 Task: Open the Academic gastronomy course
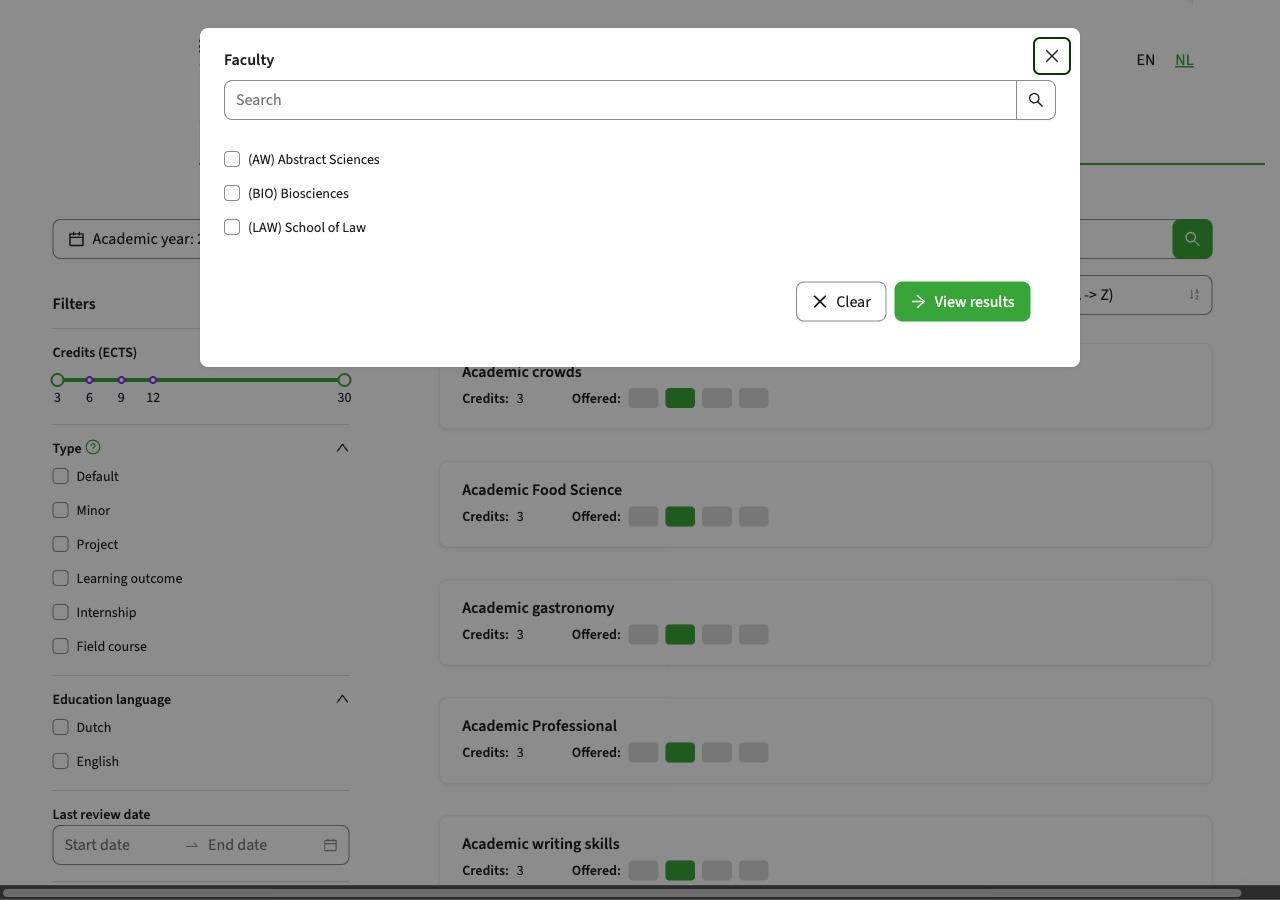(538, 608)
